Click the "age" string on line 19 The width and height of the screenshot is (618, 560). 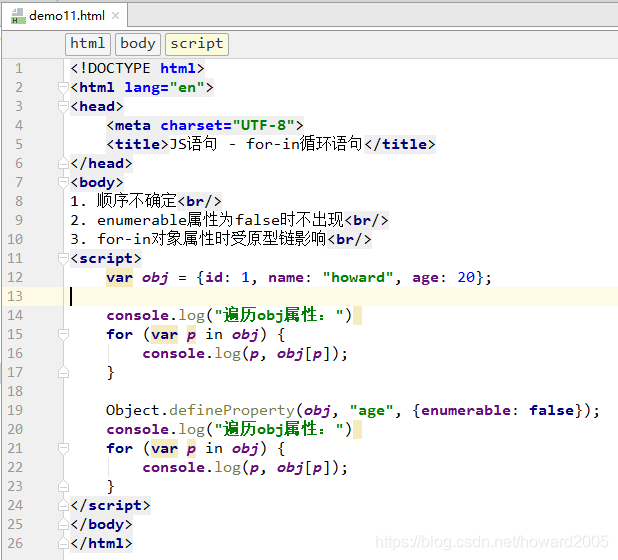[x=371, y=410]
